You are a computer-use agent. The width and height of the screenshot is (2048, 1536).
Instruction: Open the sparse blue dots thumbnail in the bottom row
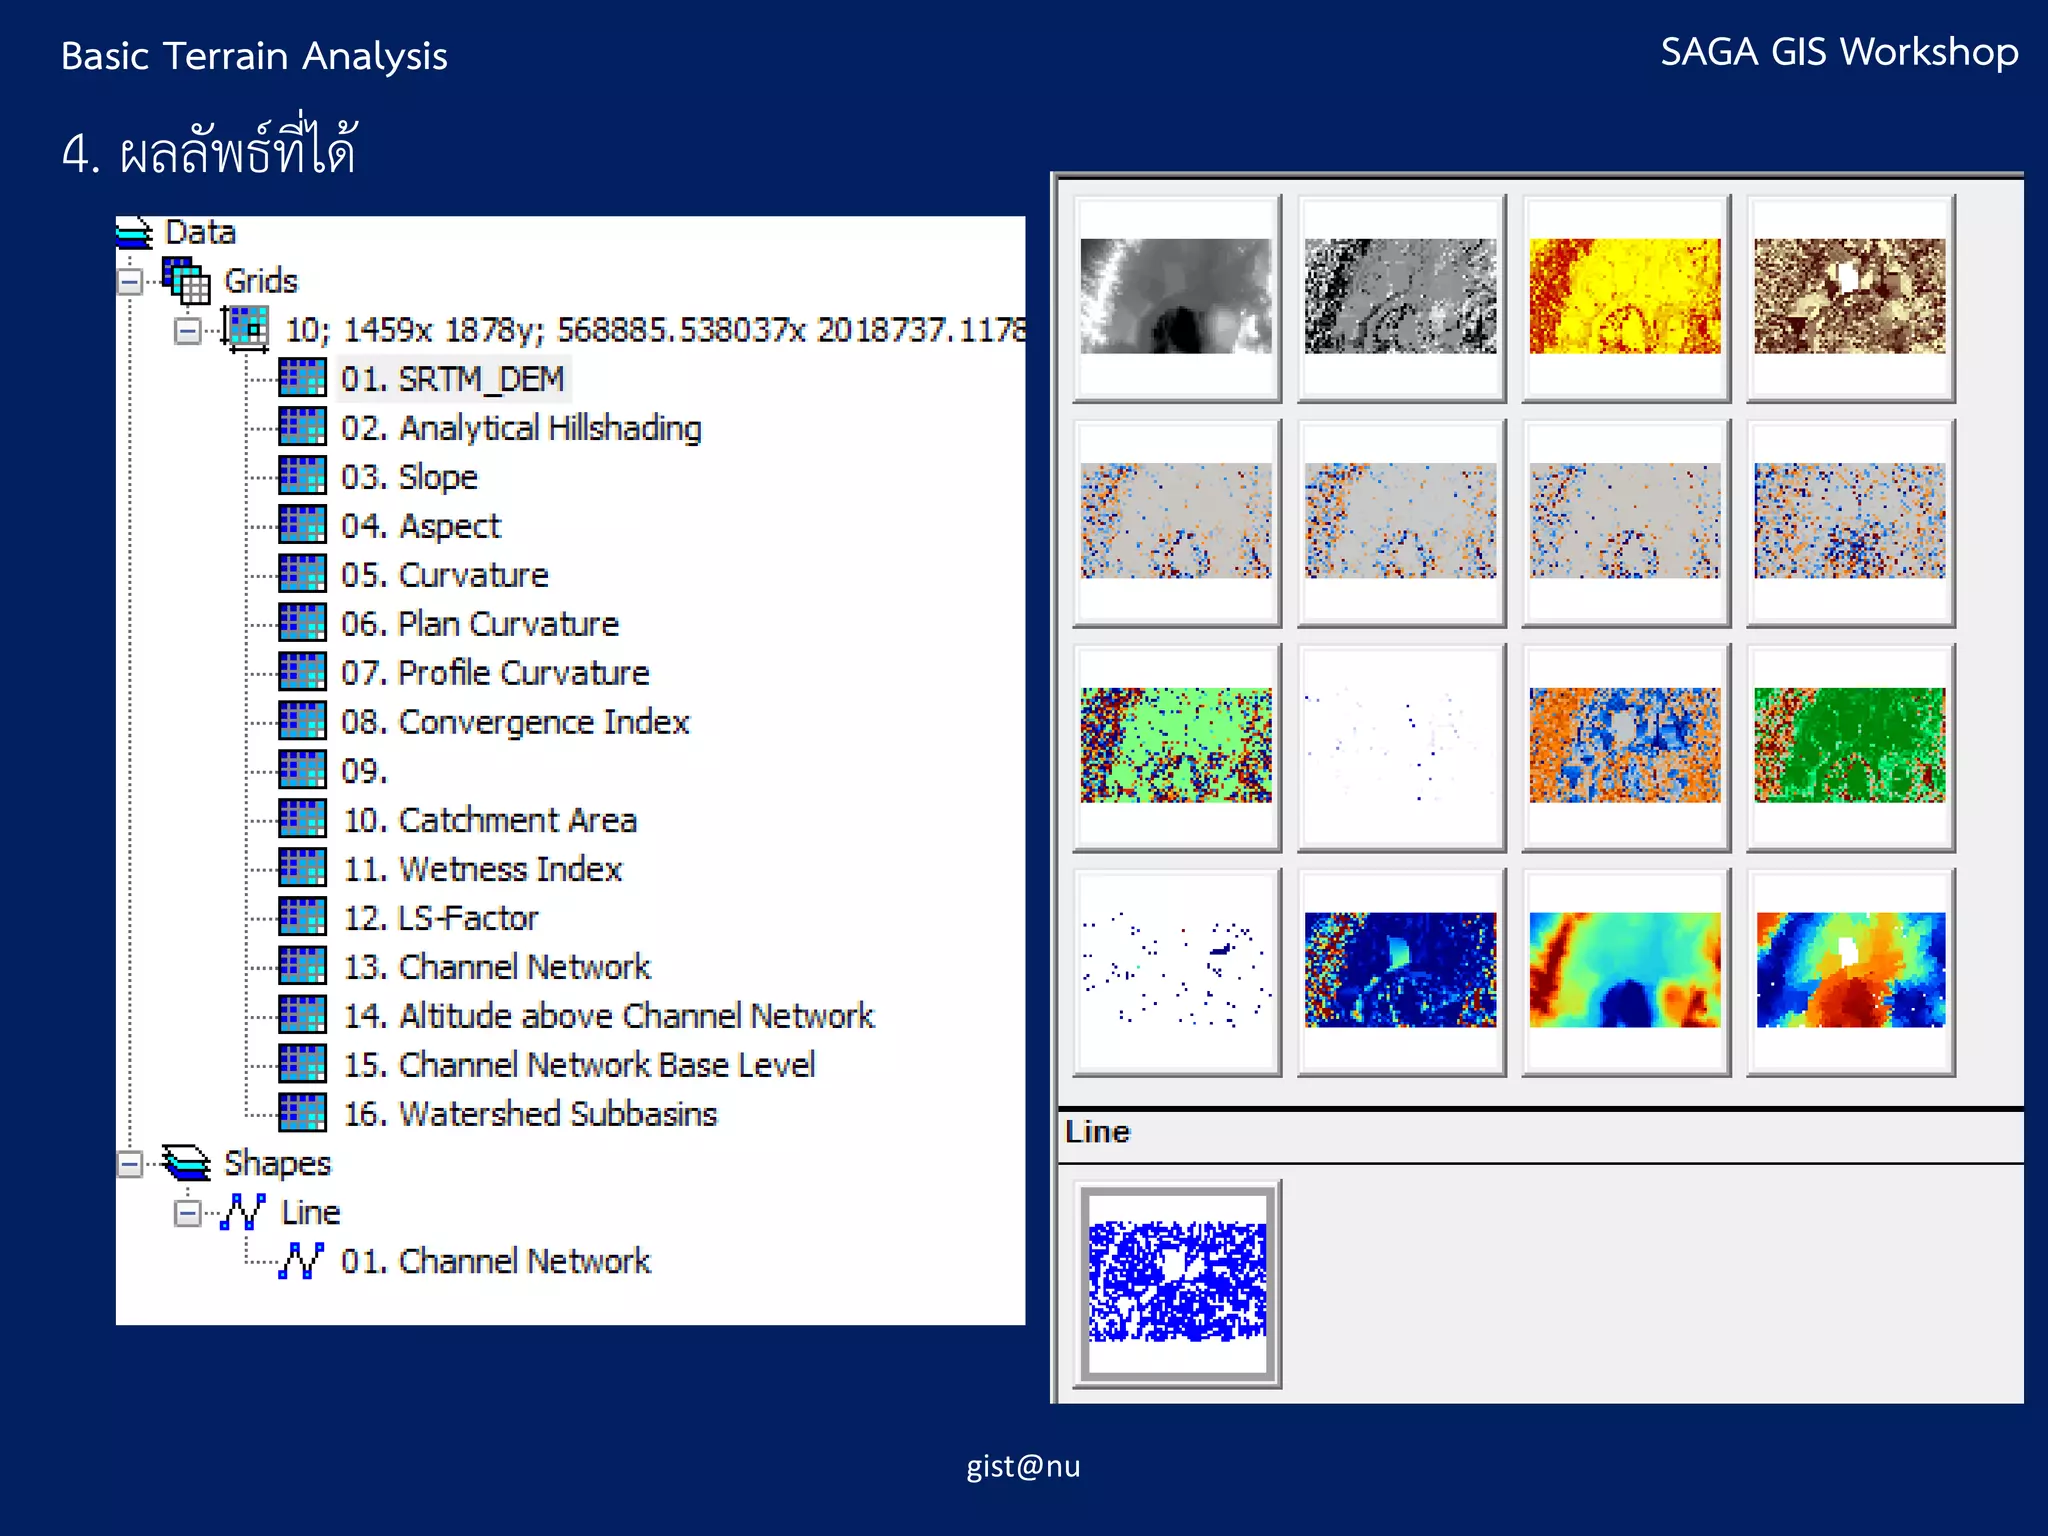1177,972
